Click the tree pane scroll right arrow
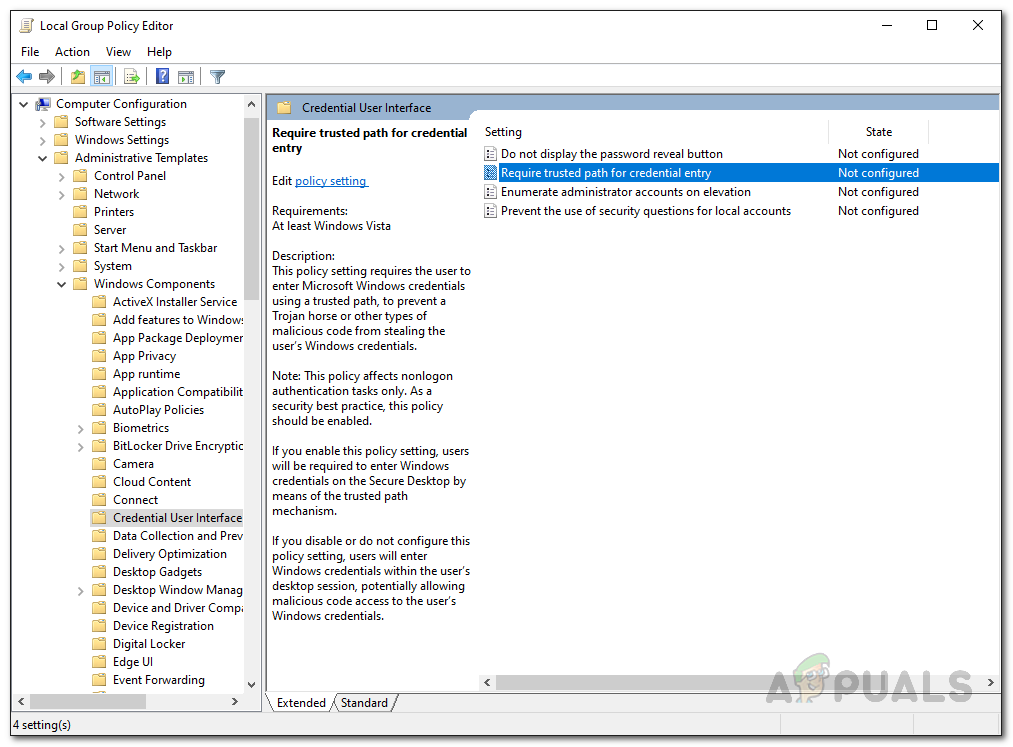Screen dimensions: 1013x747 coord(235,701)
